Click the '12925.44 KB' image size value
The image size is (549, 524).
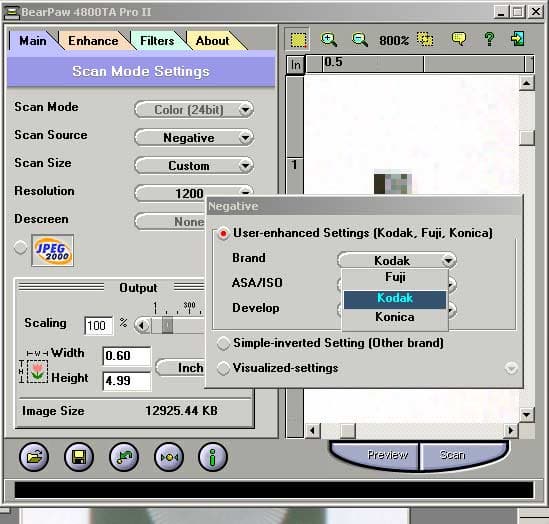click(x=181, y=411)
